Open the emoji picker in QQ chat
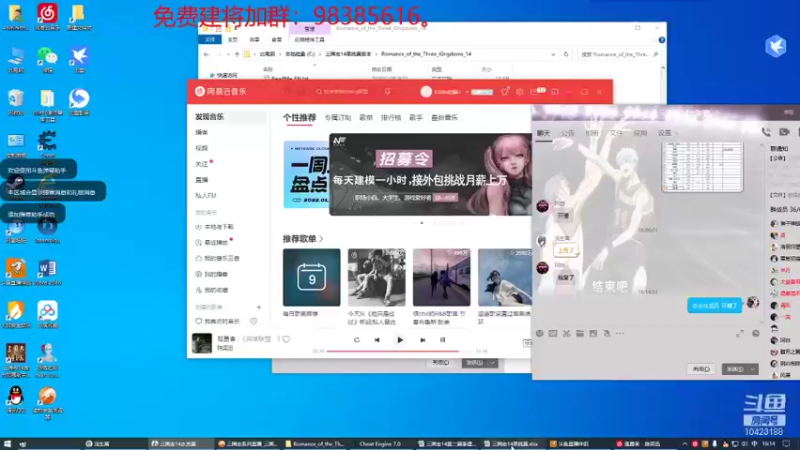This screenshot has height=450, width=800. tap(539, 334)
